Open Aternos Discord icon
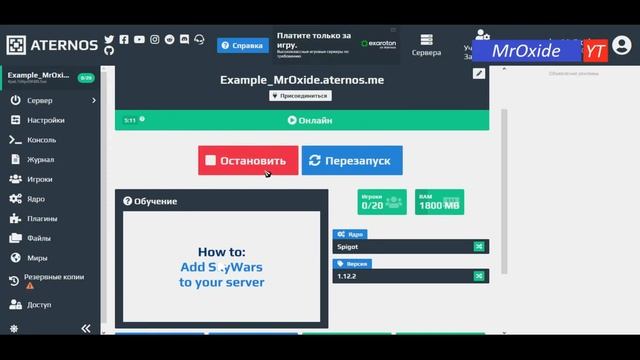The image size is (640, 360). 184,39
